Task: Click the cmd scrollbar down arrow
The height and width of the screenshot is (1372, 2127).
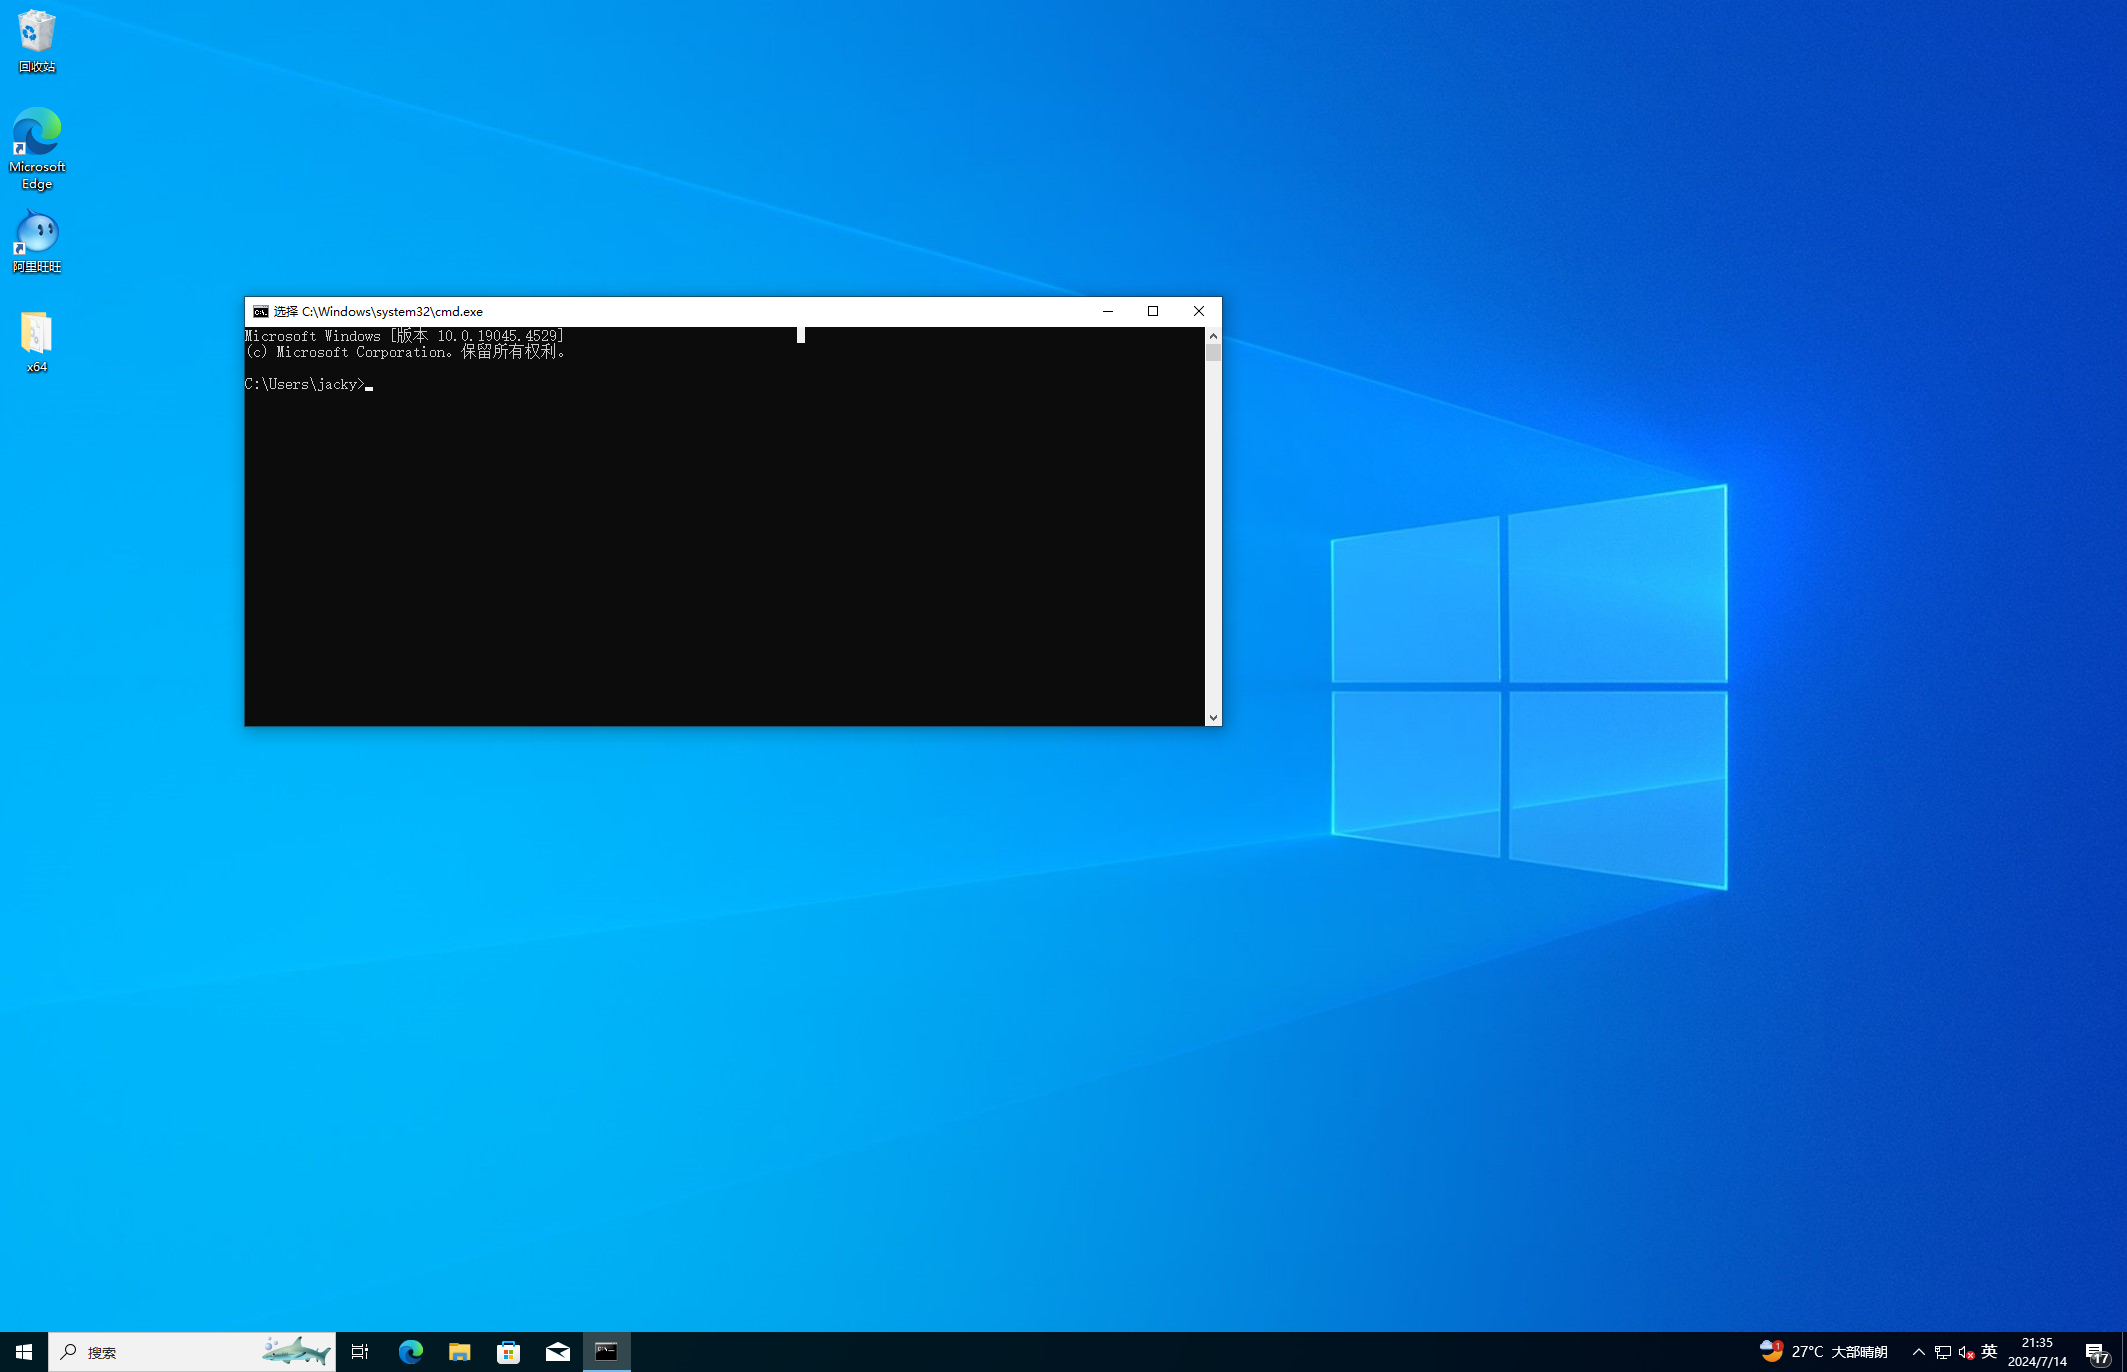Action: pyautogui.click(x=1213, y=718)
